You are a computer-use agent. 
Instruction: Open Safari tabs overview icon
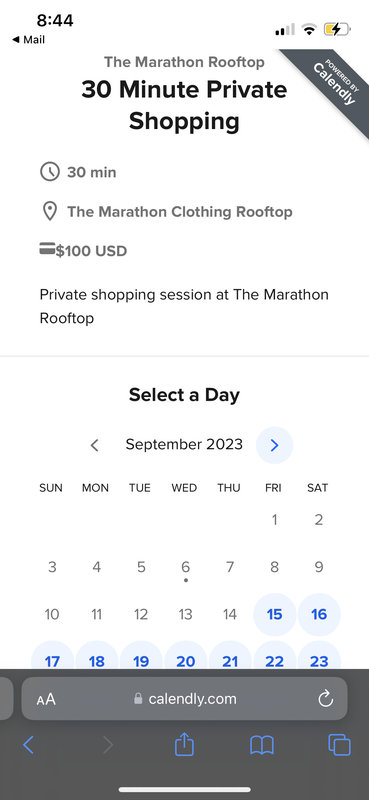[x=339, y=745]
